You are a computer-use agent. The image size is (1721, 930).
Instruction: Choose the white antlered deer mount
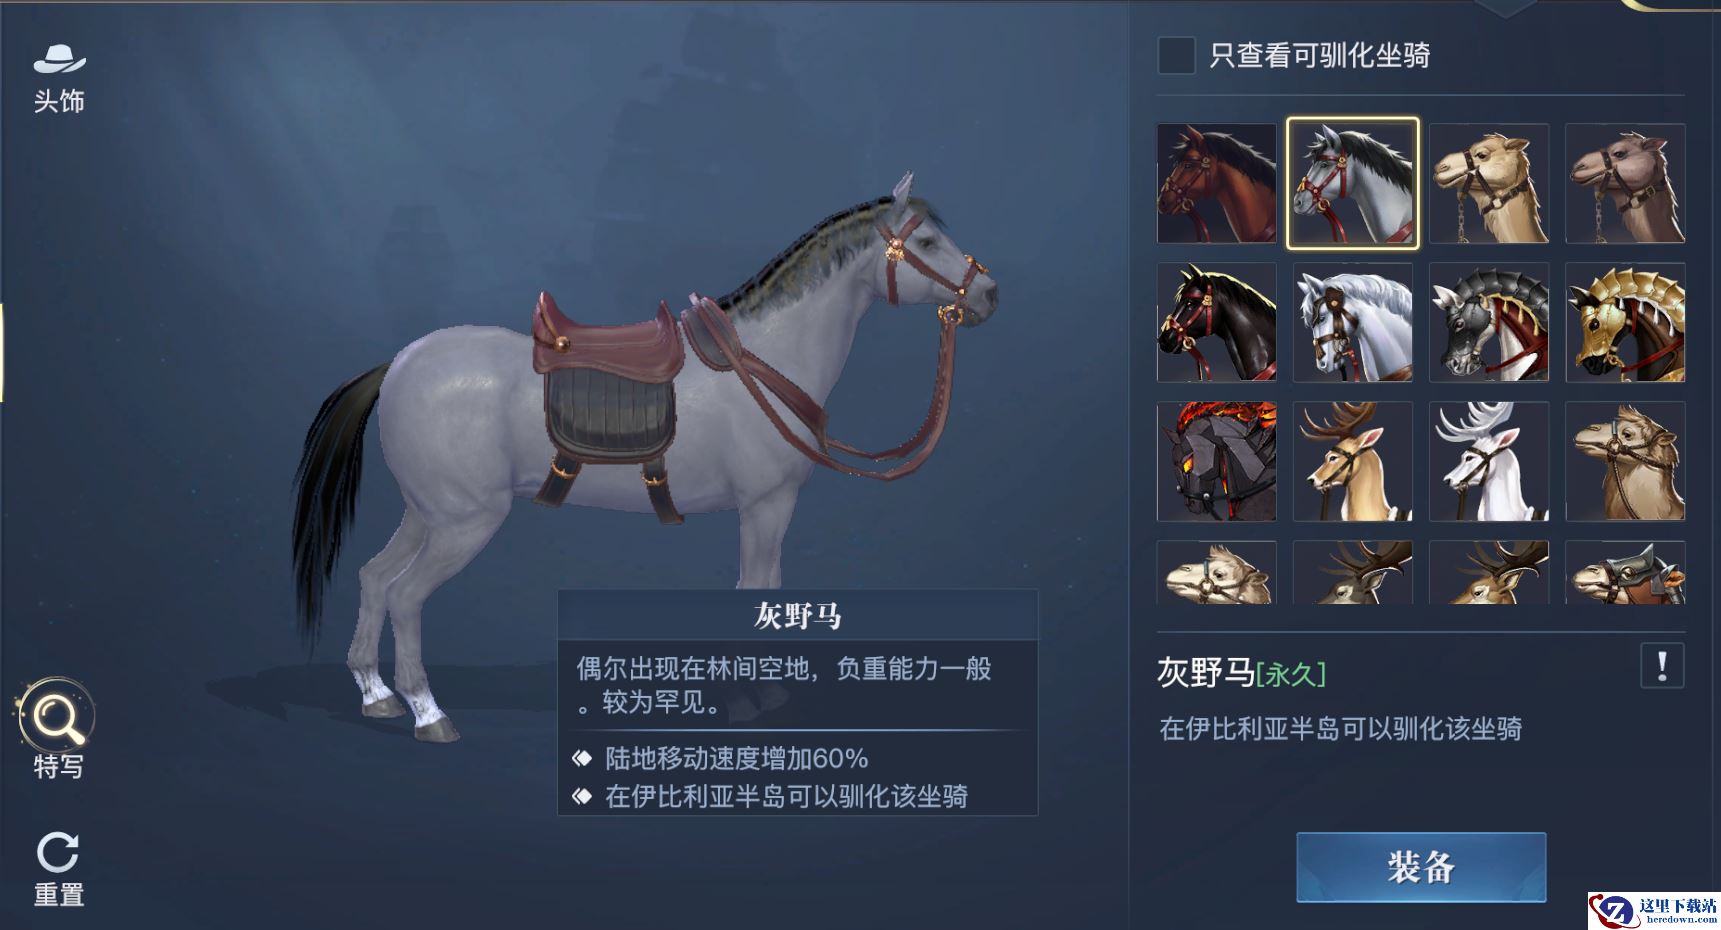click(x=1489, y=461)
